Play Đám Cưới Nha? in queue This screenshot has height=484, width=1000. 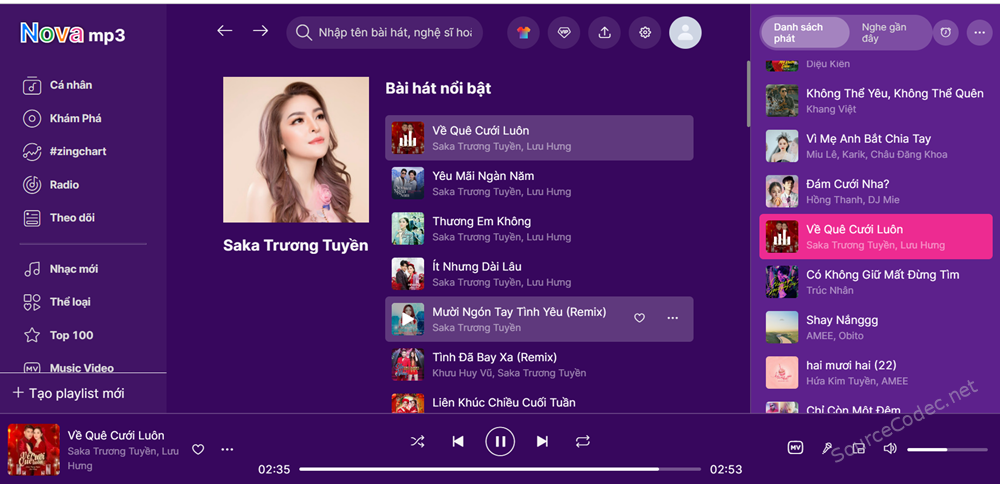(x=876, y=191)
